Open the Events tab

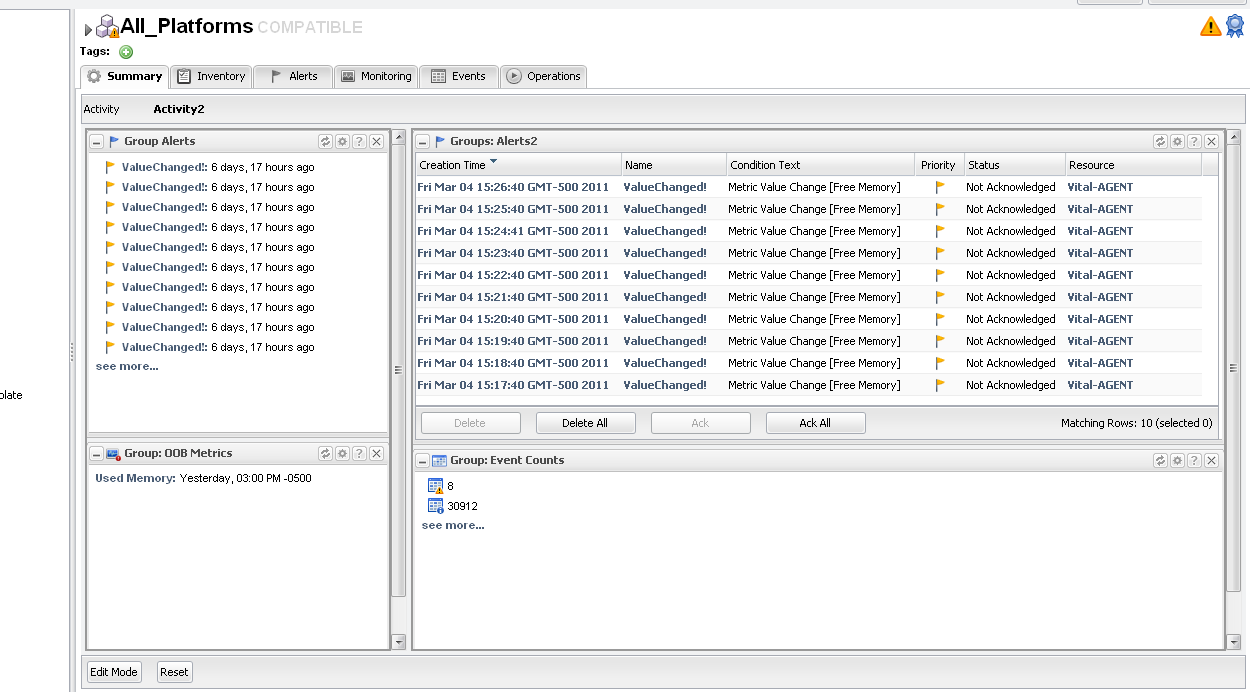(459, 76)
